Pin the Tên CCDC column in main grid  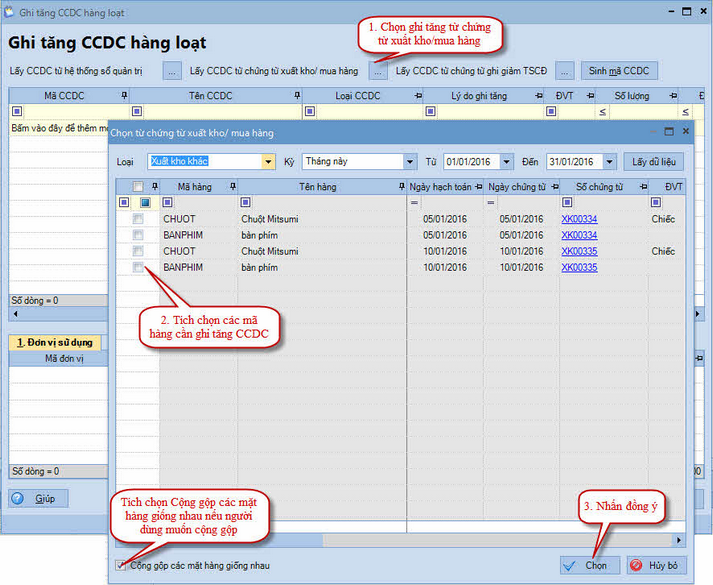click(x=297, y=95)
